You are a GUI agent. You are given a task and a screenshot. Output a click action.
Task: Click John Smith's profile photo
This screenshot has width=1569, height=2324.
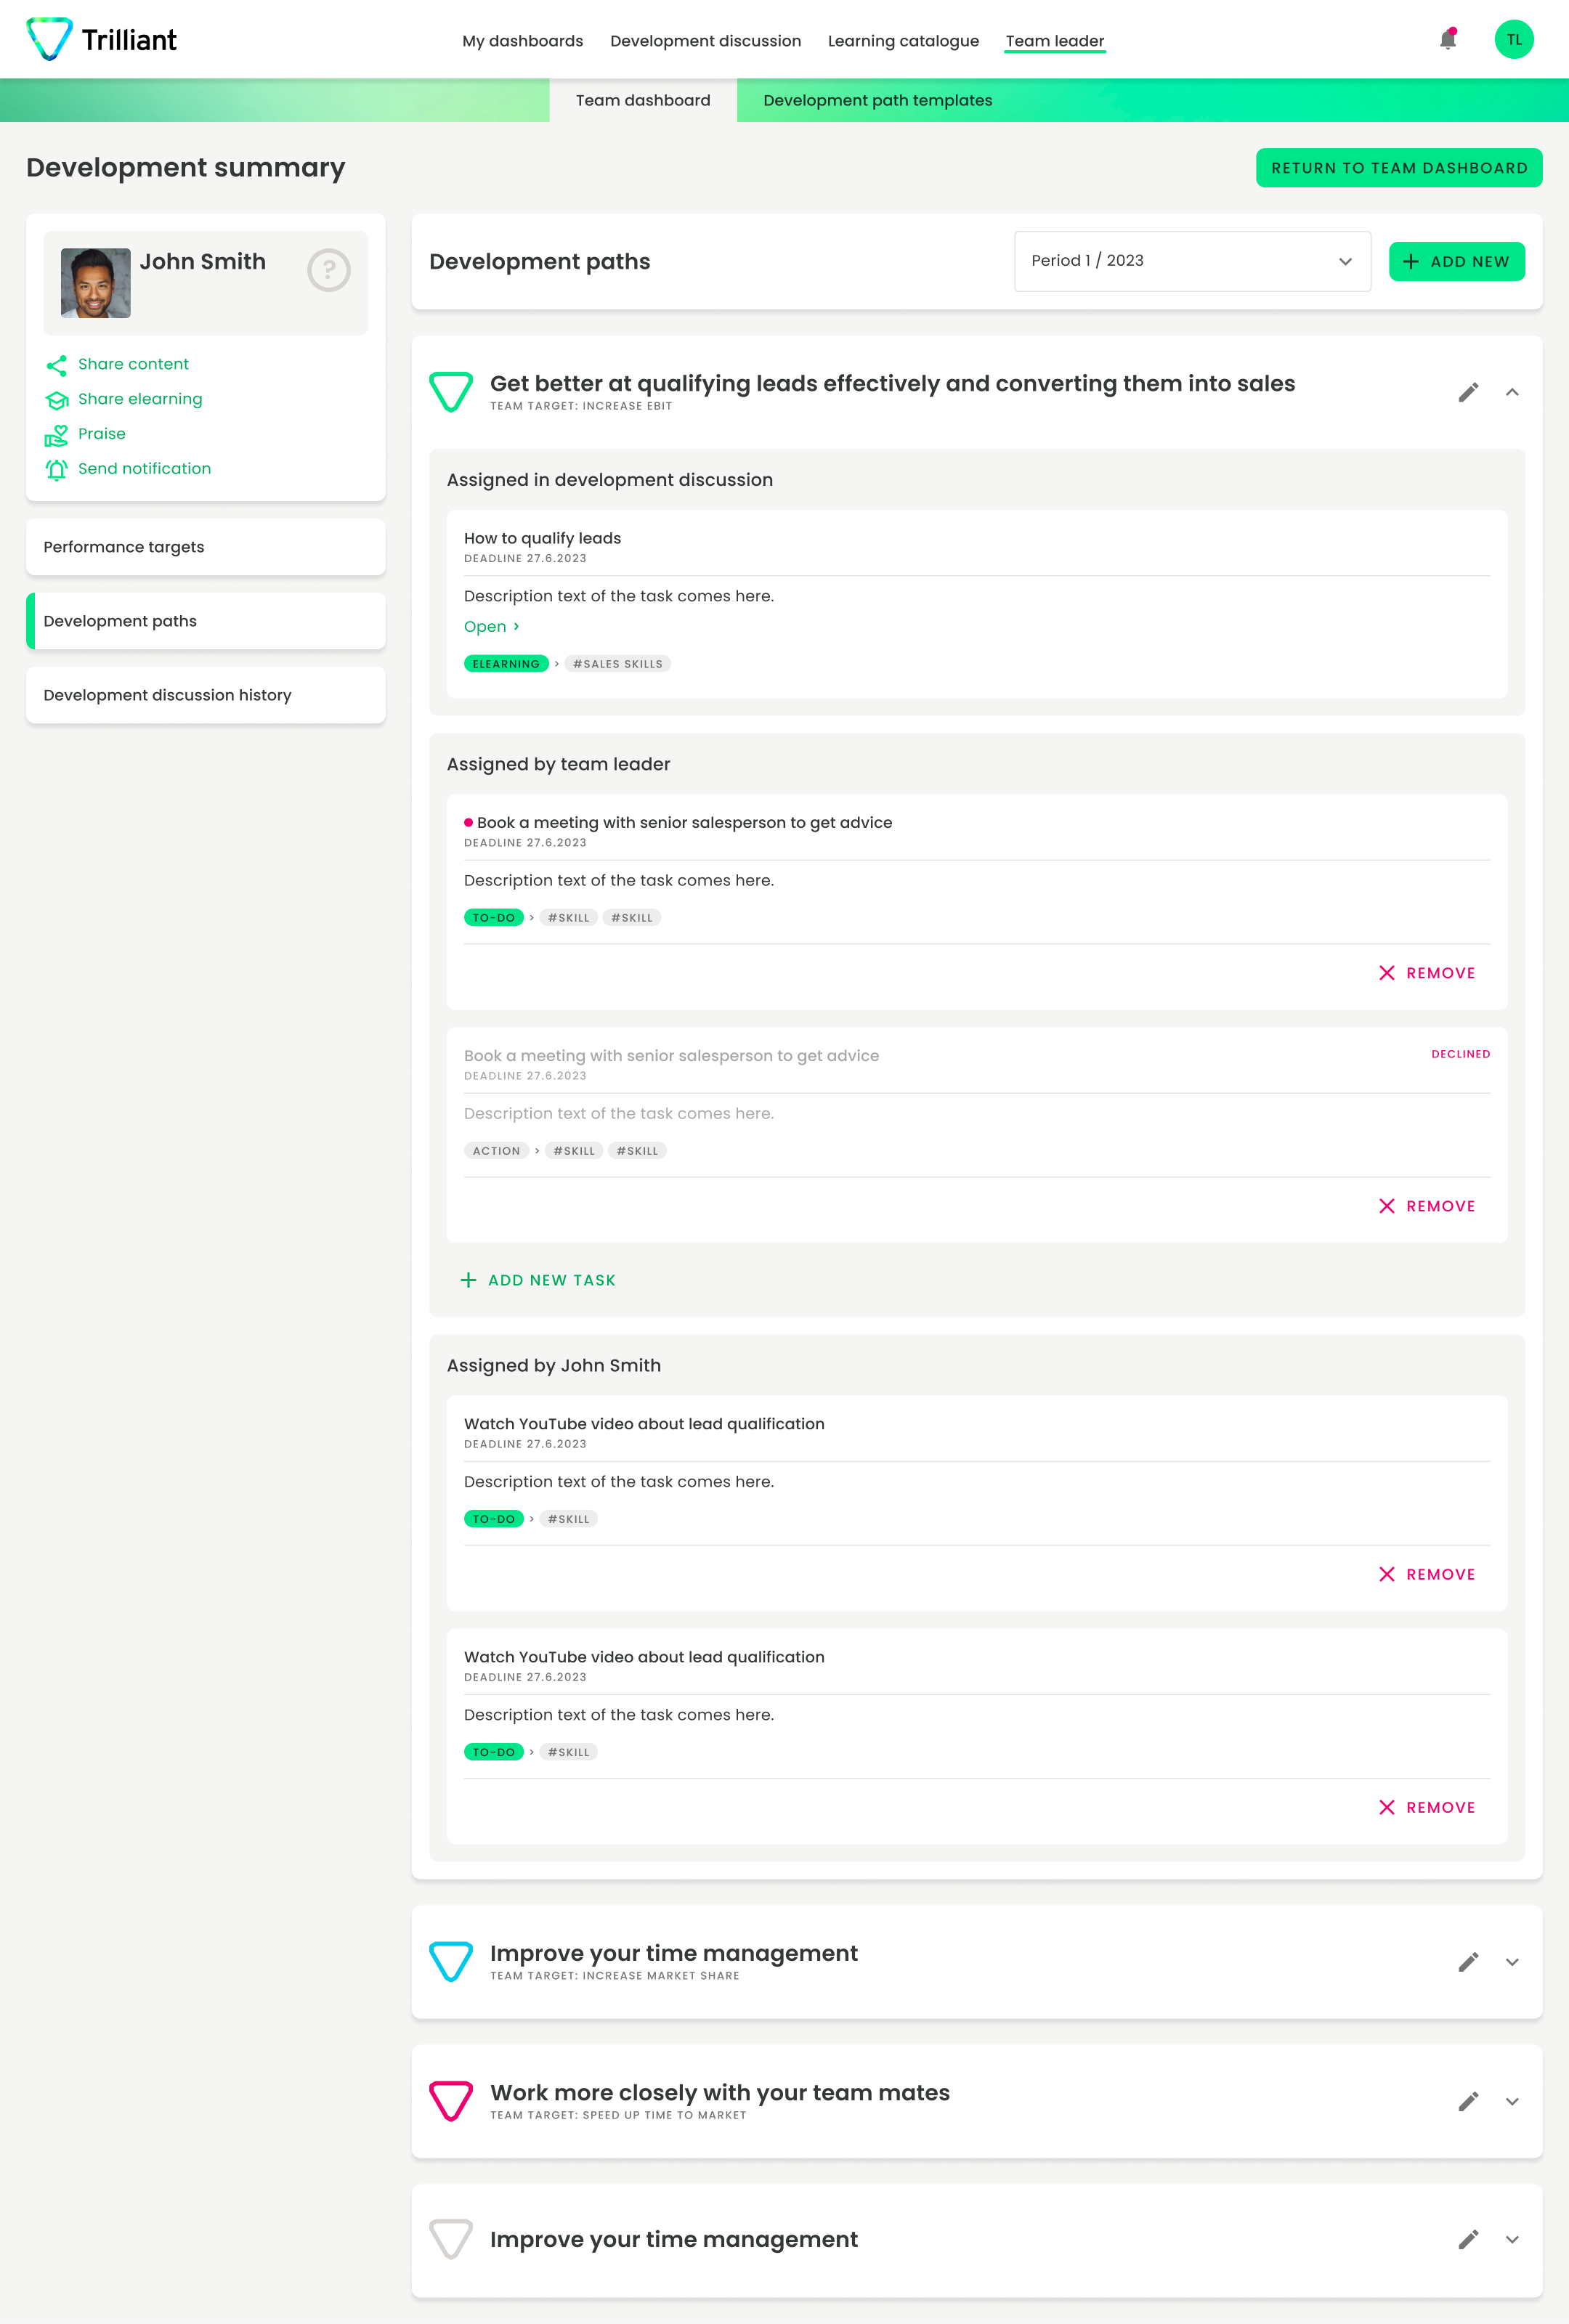[96, 283]
